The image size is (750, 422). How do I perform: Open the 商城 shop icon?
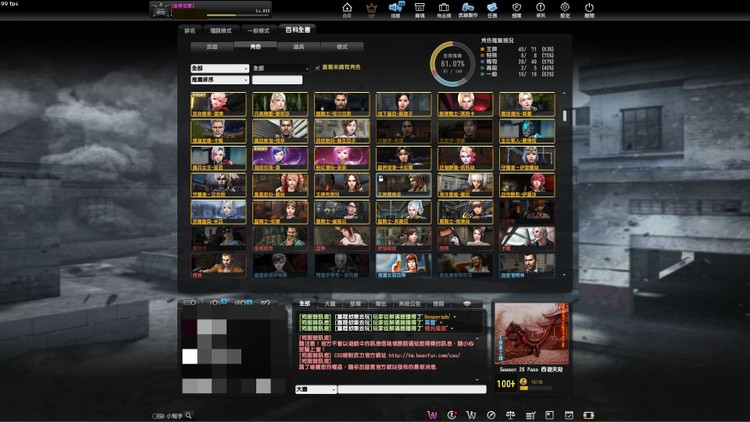click(x=419, y=10)
